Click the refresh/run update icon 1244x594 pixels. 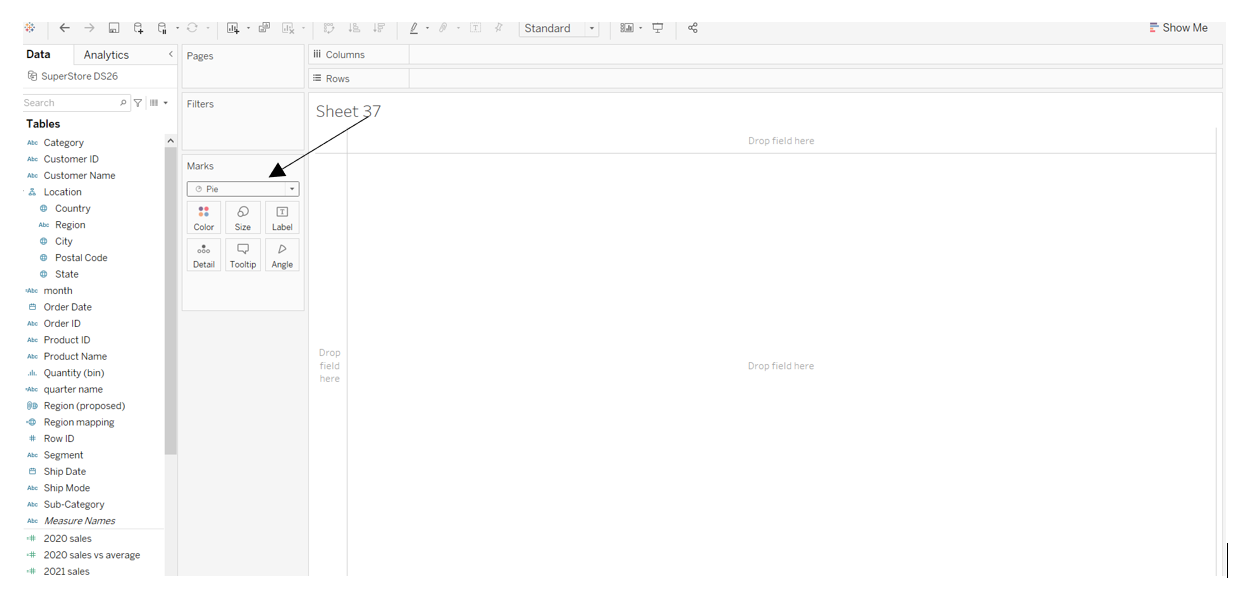coord(192,28)
